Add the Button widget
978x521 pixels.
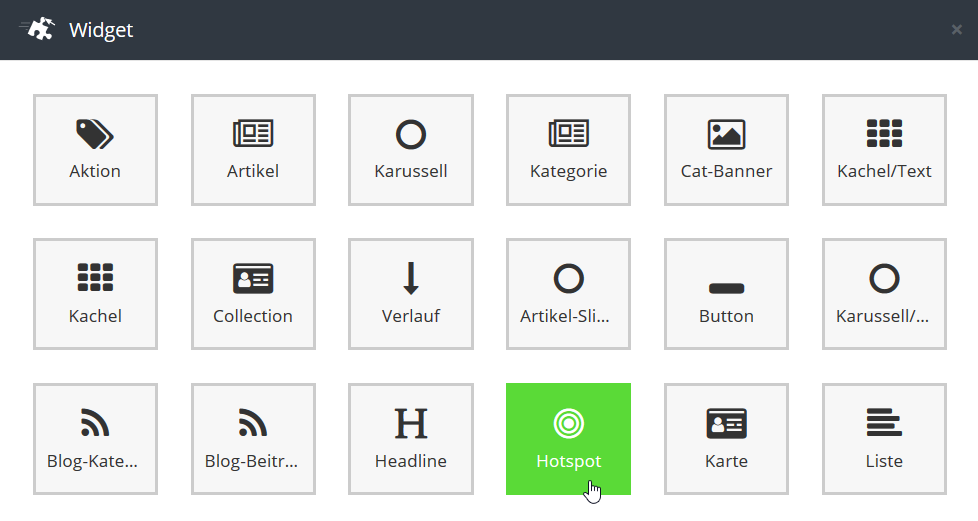click(x=727, y=294)
